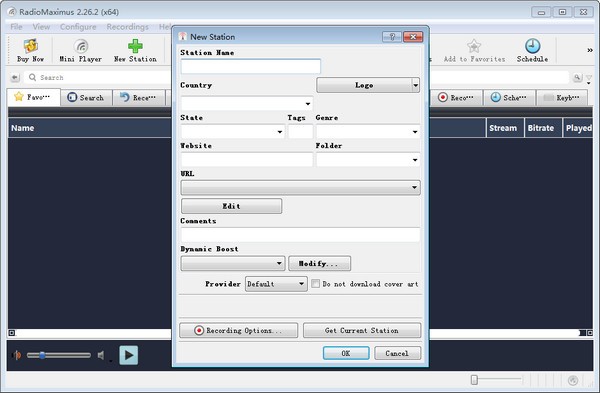Close the New Station dialog
Screen dimensions: 600x393
pyautogui.click(x=413, y=37)
